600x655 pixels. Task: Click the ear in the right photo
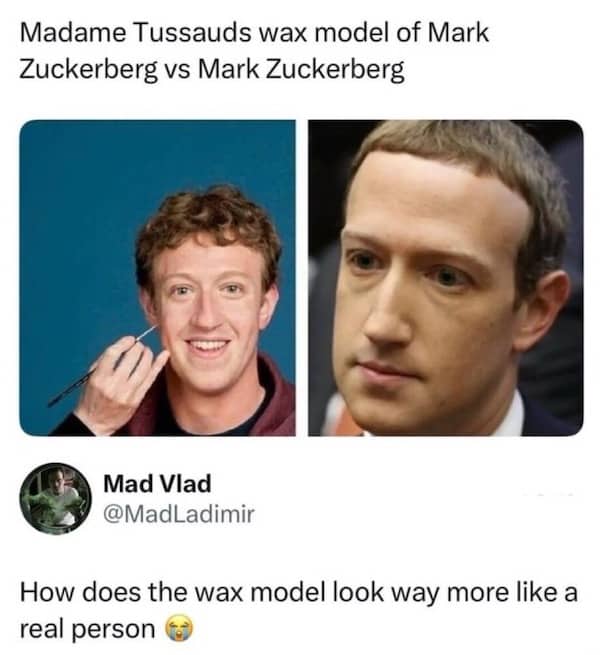pos(542,311)
